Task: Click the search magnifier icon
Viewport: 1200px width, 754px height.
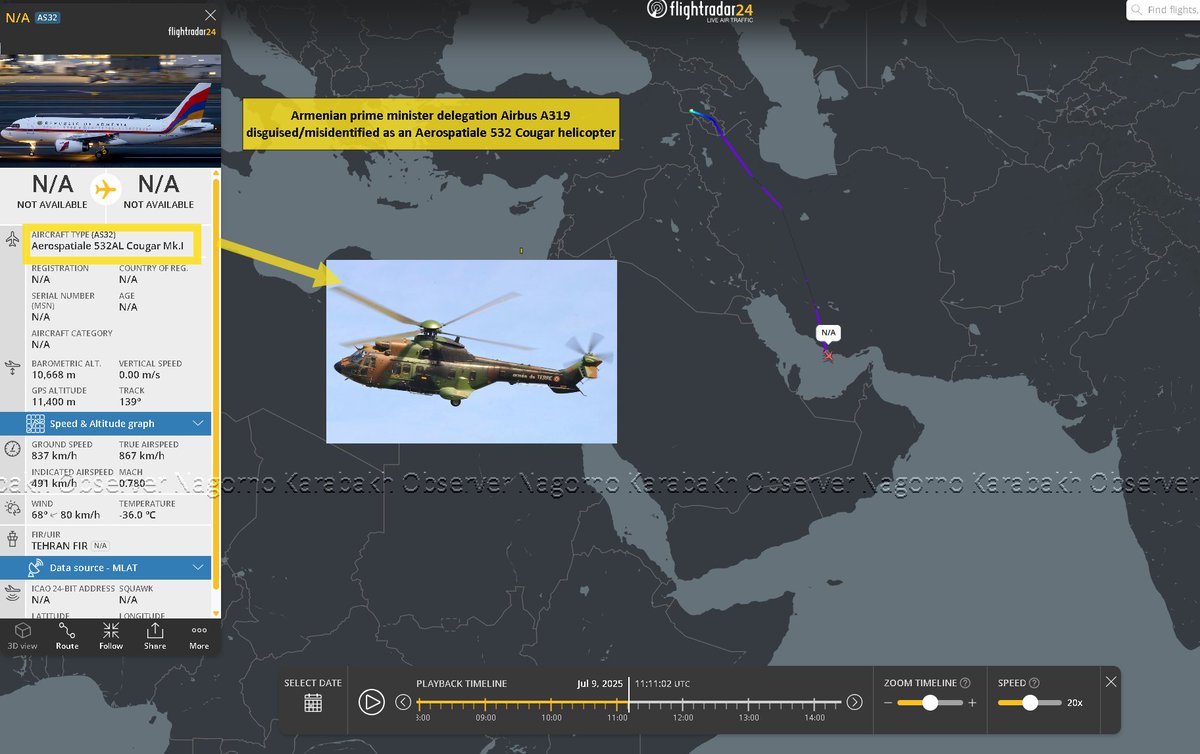Action: (x=1137, y=10)
